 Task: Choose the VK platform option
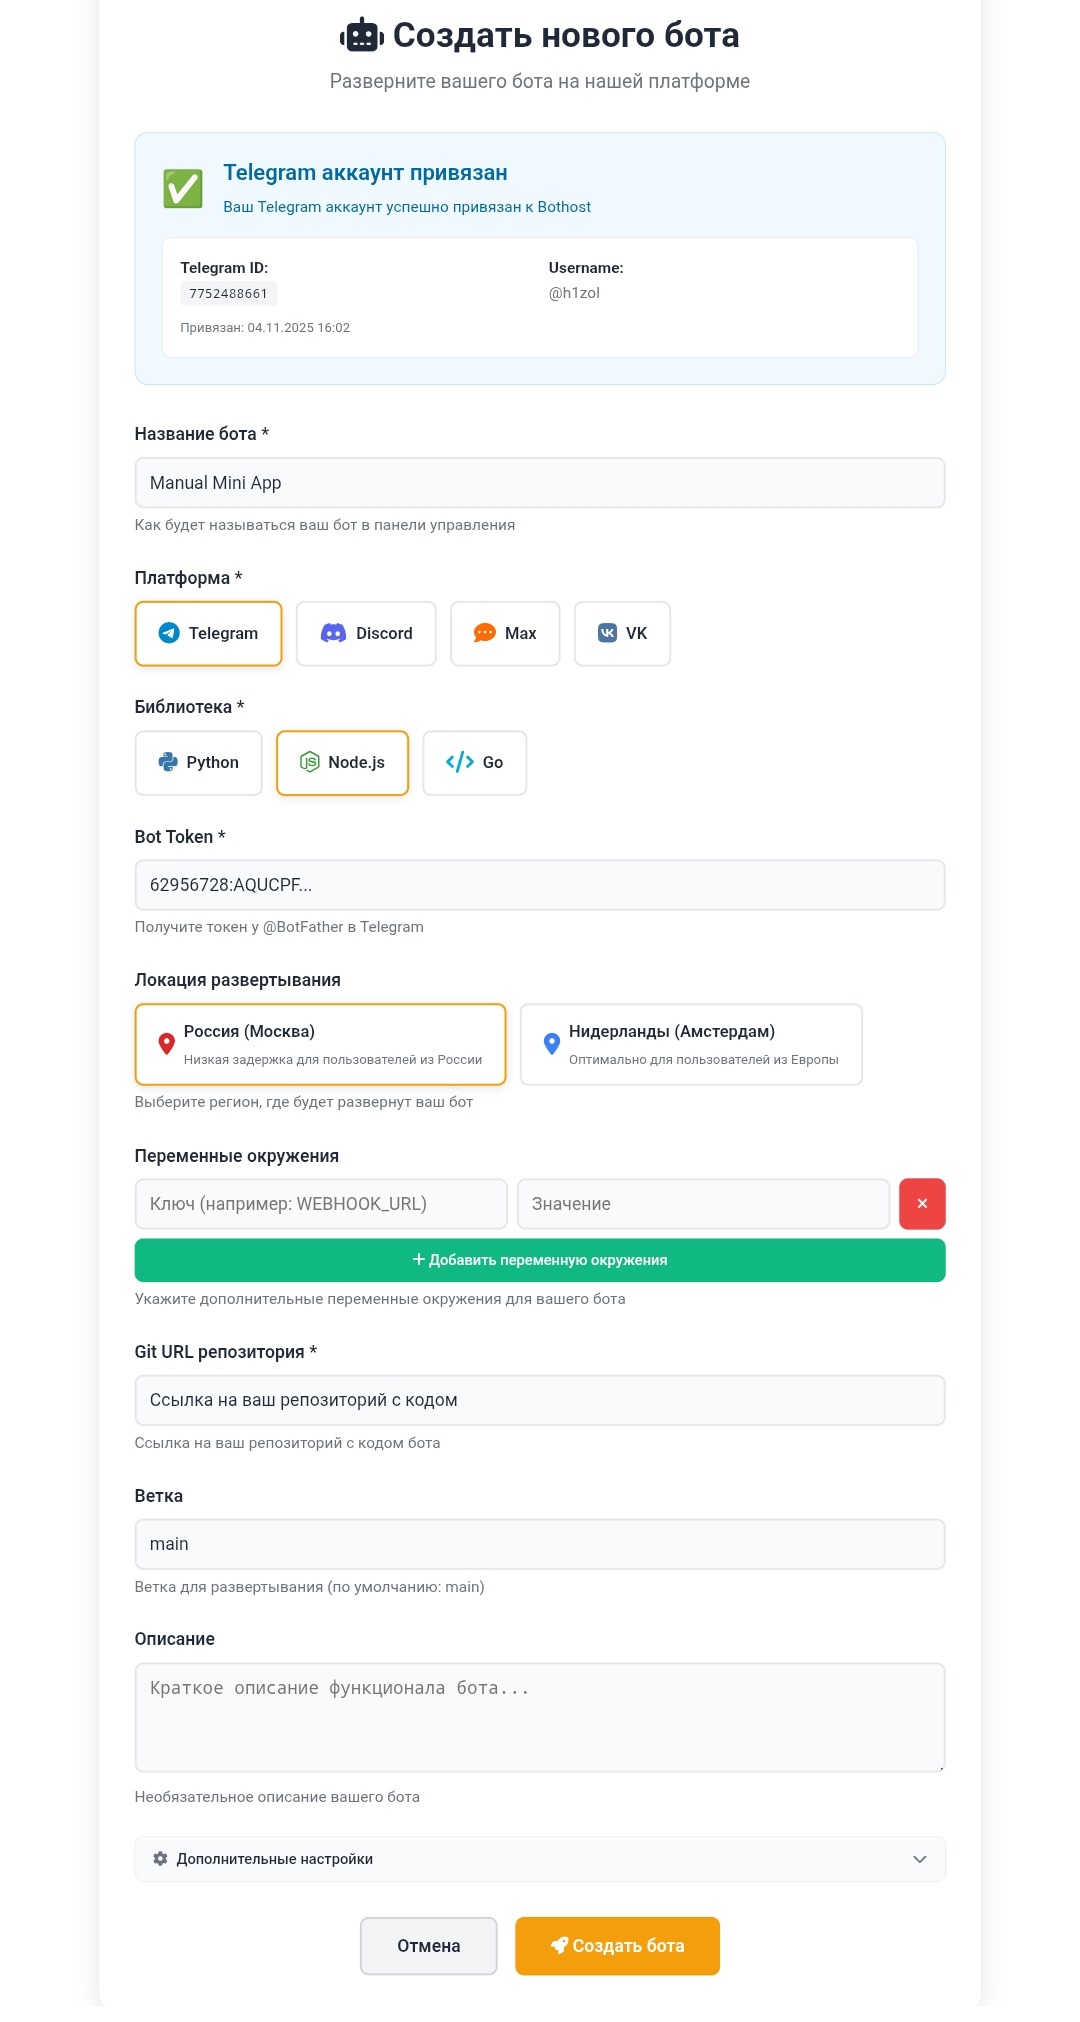click(622, 633)
